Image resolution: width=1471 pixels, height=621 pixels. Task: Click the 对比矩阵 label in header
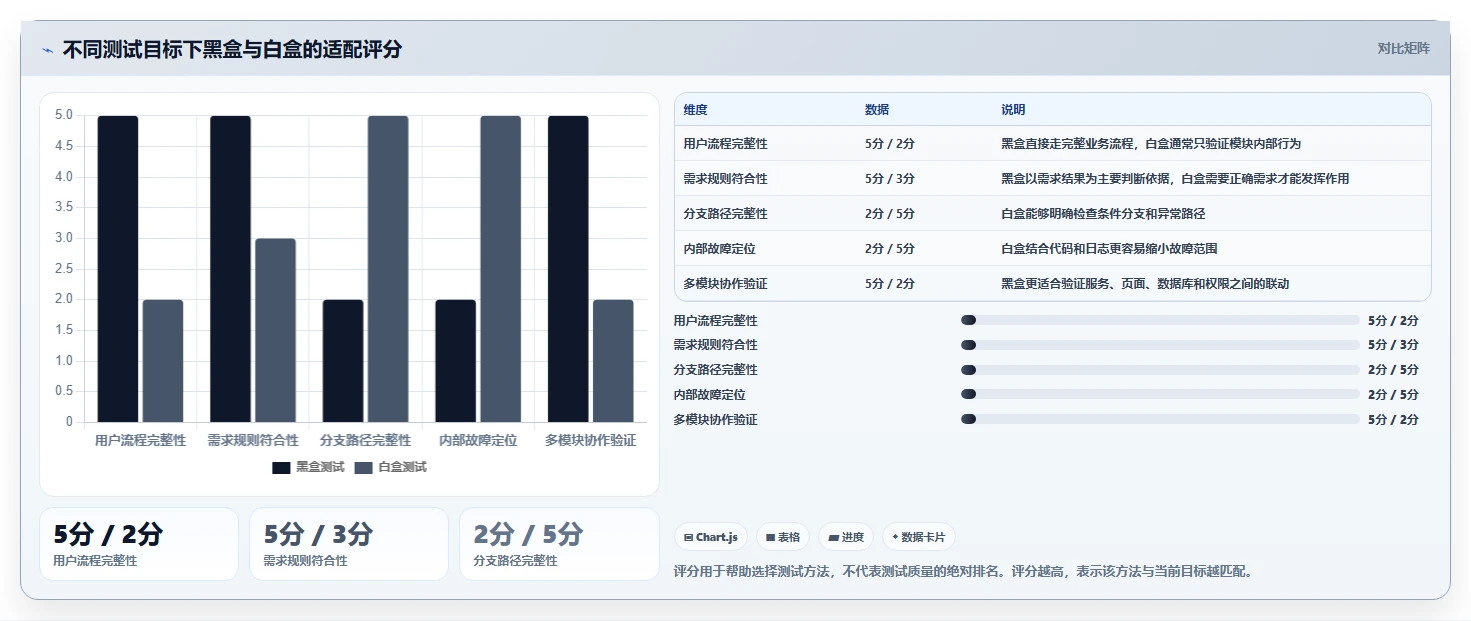click(1404, 48)
